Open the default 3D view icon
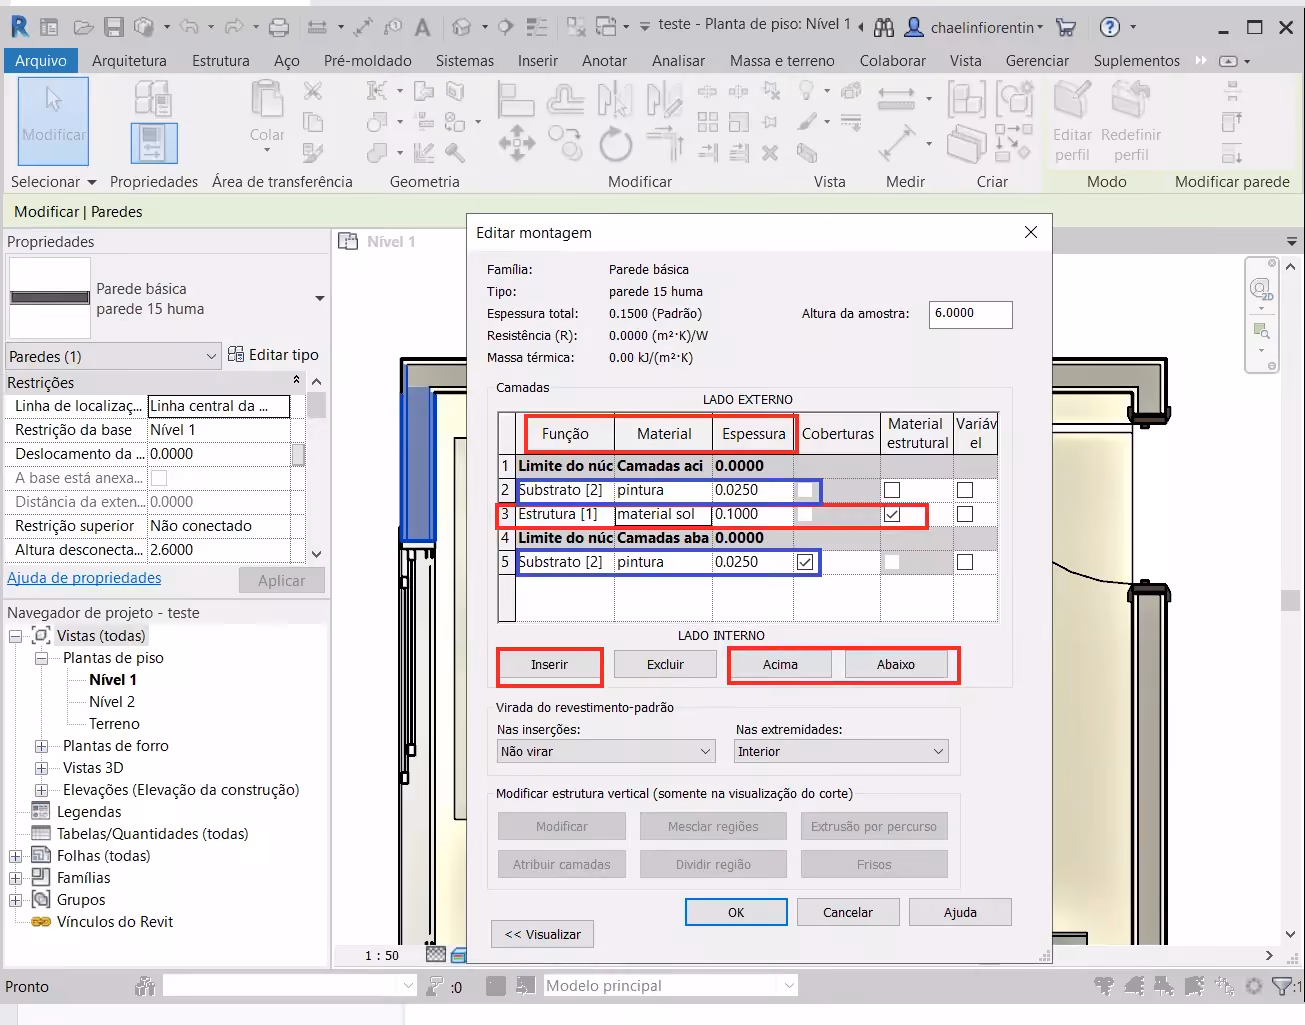Screen dimensions: 1305x1025 tap(461, 27)
